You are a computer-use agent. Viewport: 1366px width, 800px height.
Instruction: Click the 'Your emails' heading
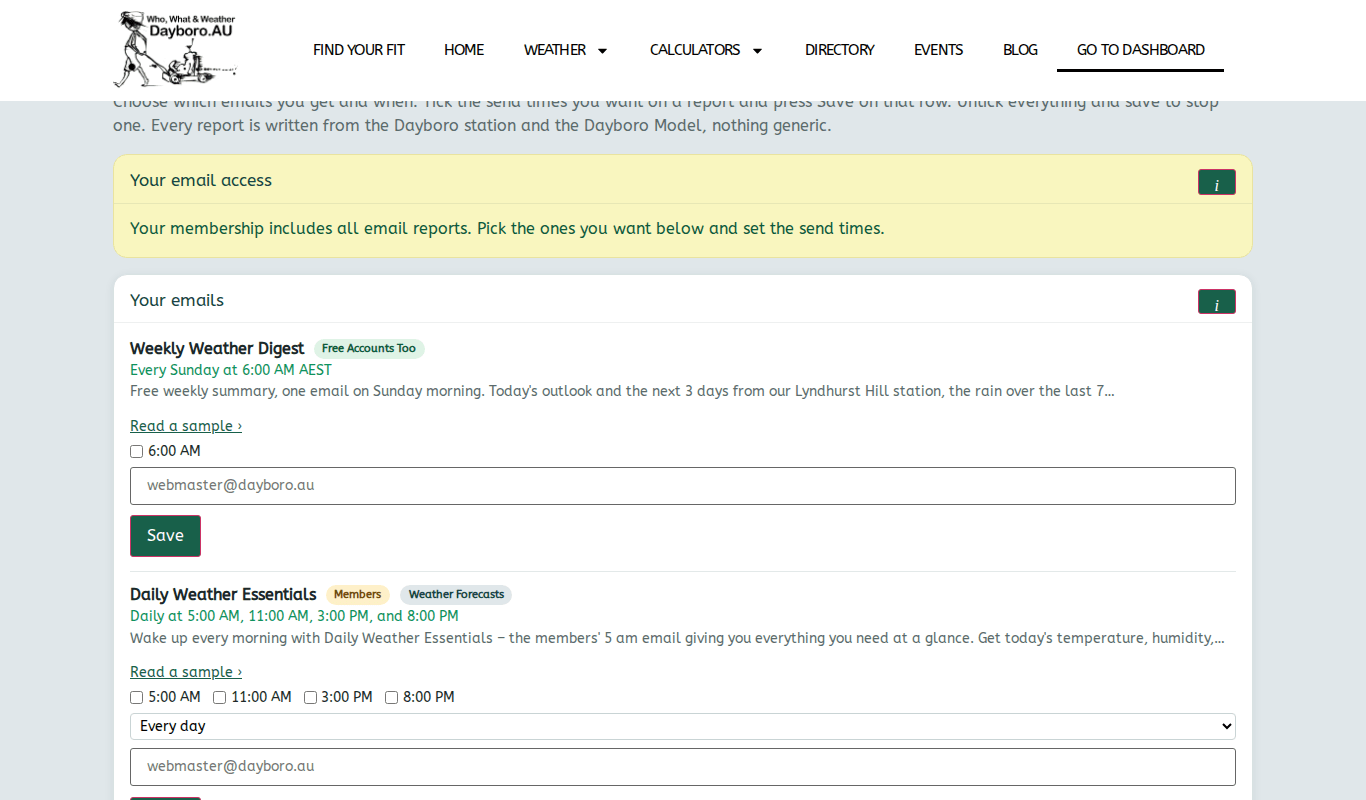(x=177, y=301)
